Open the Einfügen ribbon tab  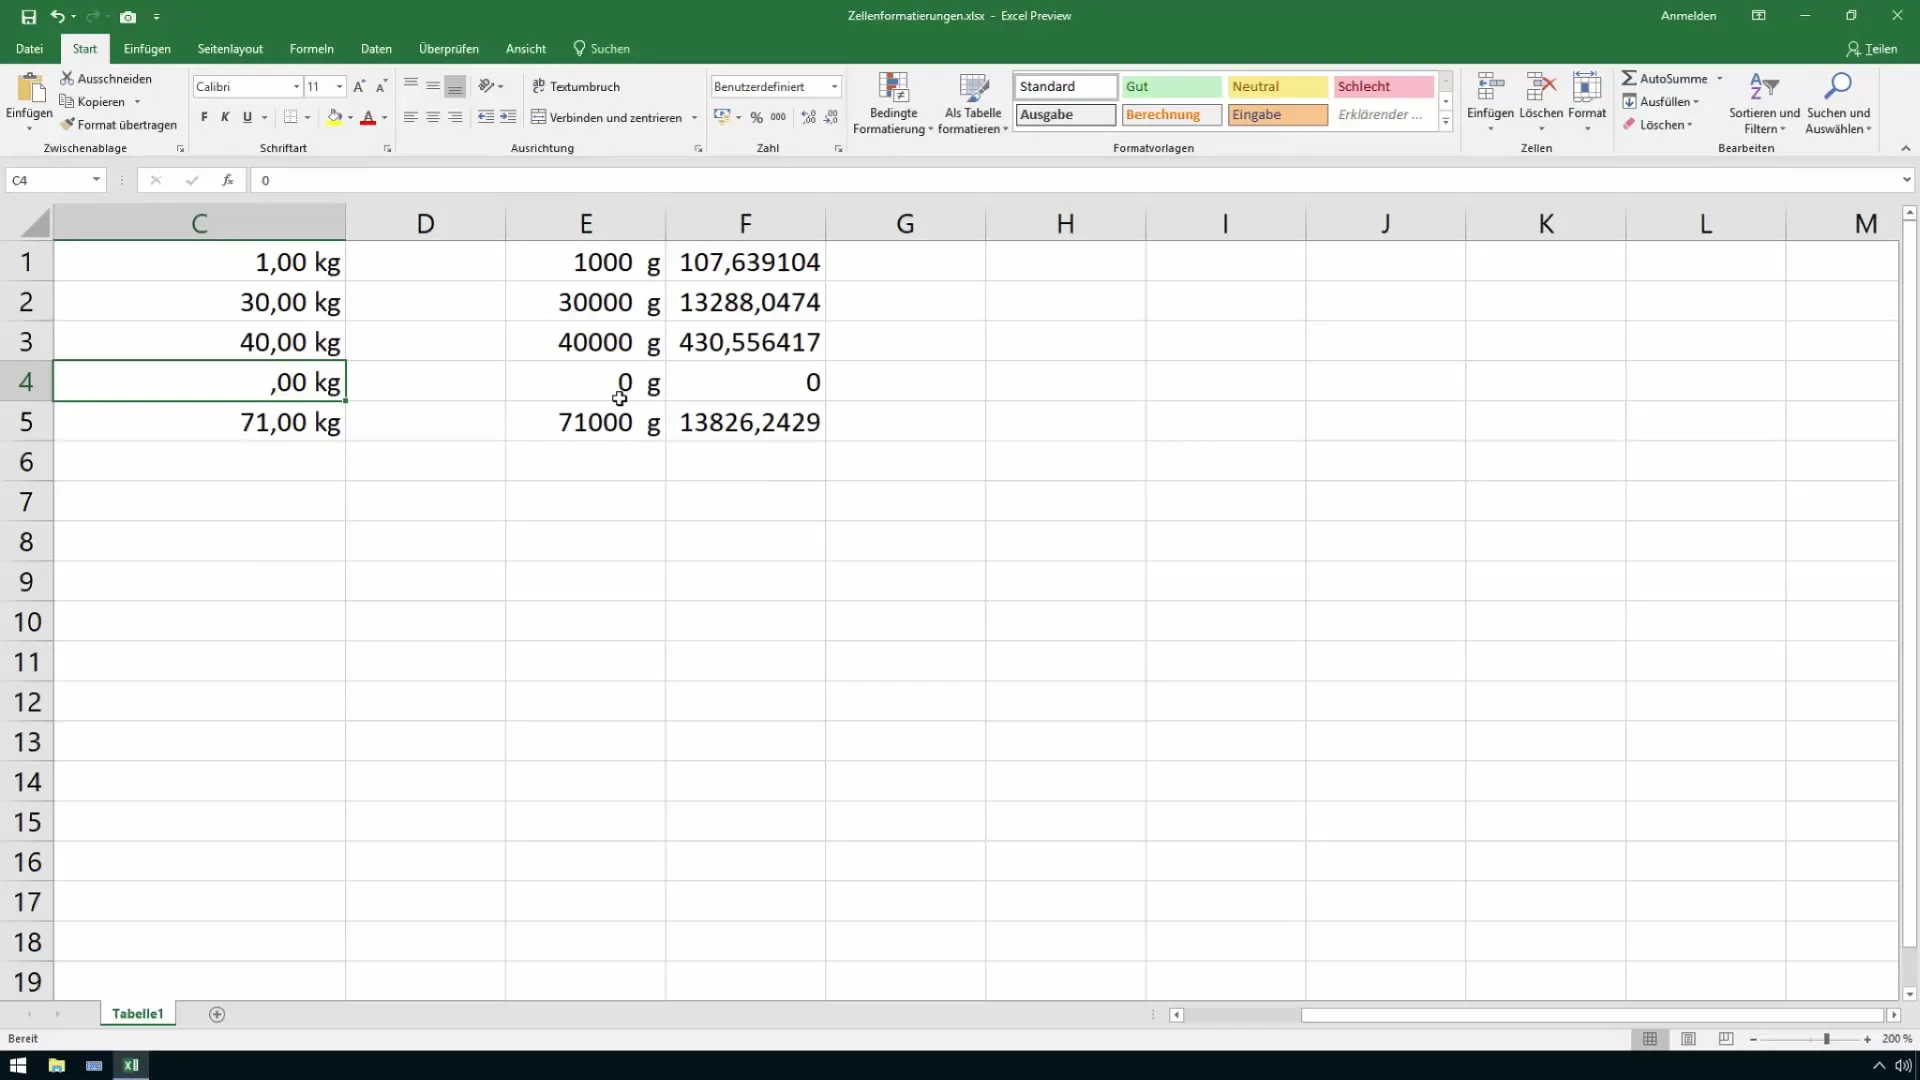pyautogui.click(x=147, y=49)
